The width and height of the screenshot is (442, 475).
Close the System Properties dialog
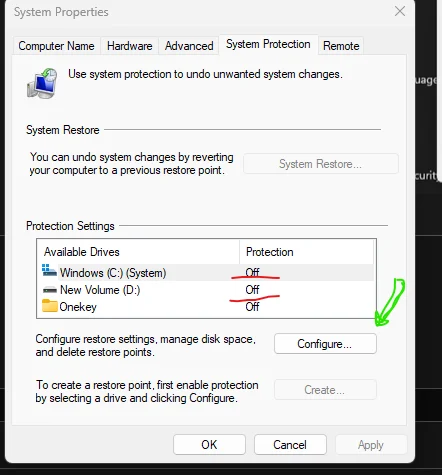400,11
